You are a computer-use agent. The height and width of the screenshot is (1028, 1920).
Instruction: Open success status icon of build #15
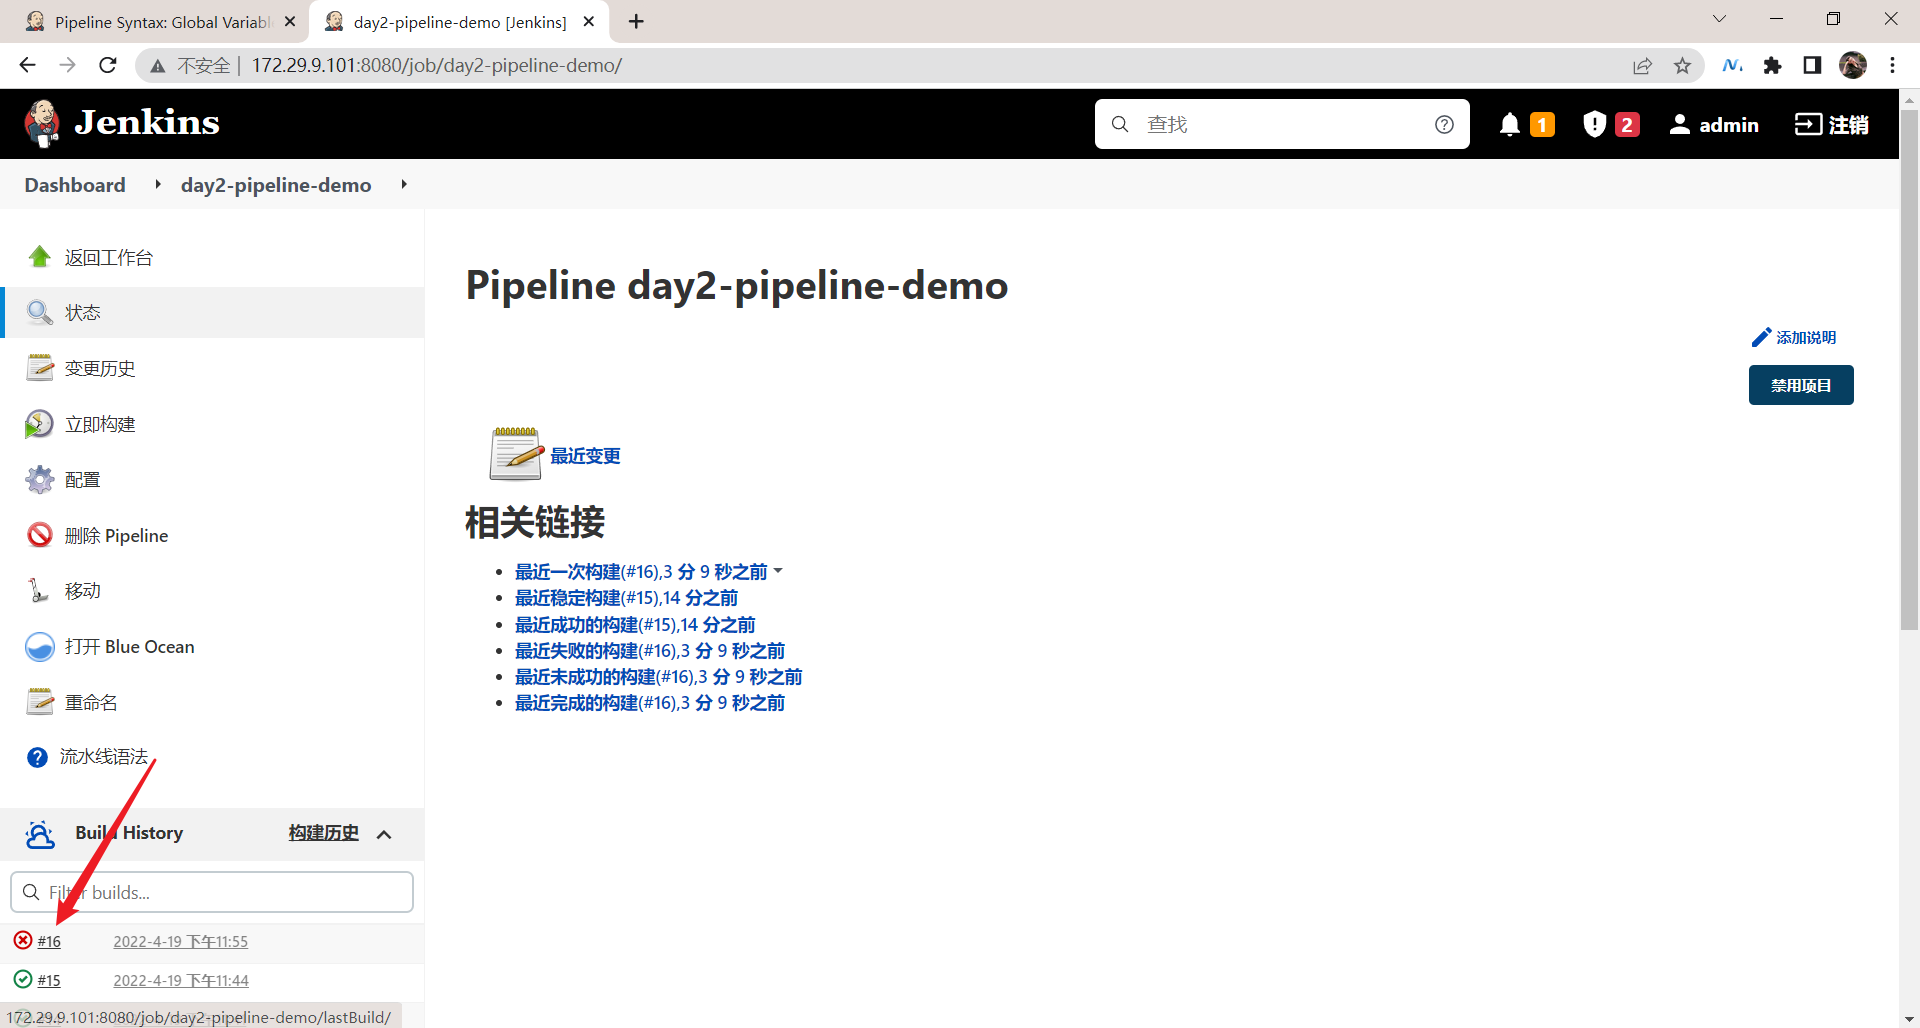click(x=23, y=979)
